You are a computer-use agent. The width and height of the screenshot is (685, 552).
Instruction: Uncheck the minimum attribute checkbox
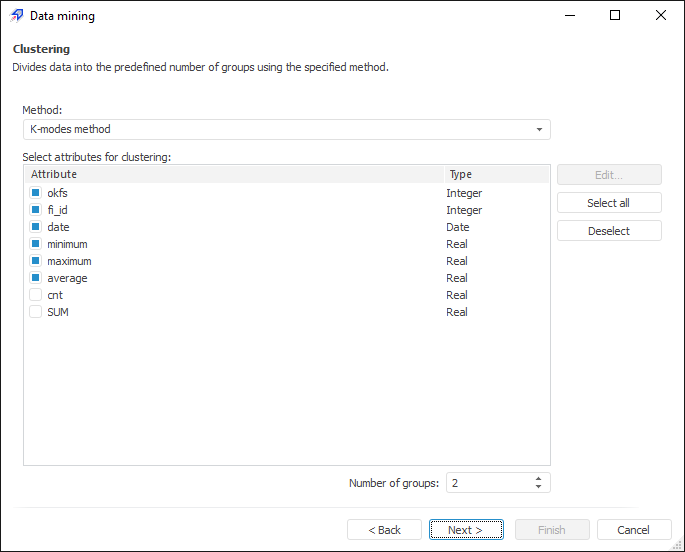pyautogui.click(x=36, y=244)
